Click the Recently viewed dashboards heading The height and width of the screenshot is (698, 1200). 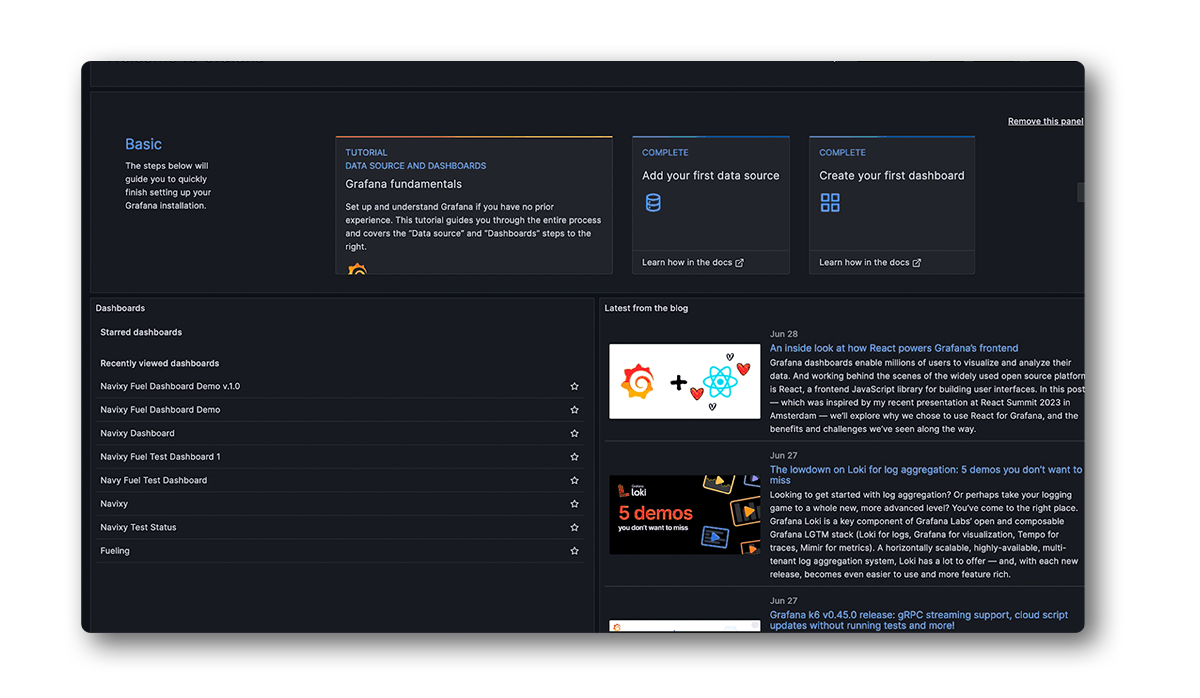tap(160, 363)
